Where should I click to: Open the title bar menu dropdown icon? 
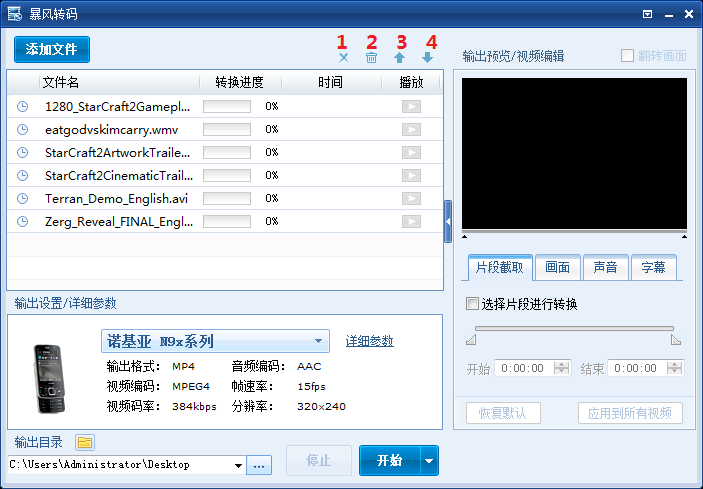coord(647,14)
